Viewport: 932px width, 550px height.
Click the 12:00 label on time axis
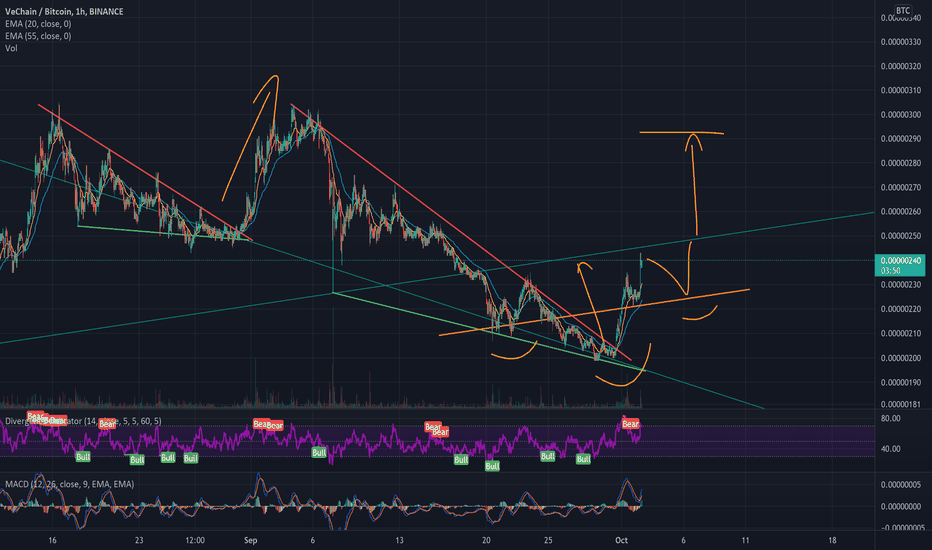tap(195, 540)
